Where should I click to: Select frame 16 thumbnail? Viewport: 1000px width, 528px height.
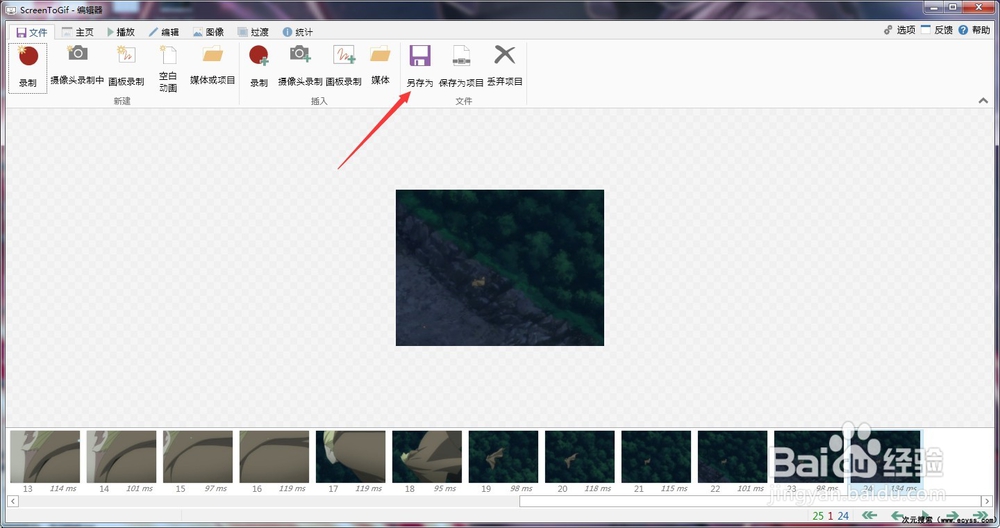tap(274, 457)
